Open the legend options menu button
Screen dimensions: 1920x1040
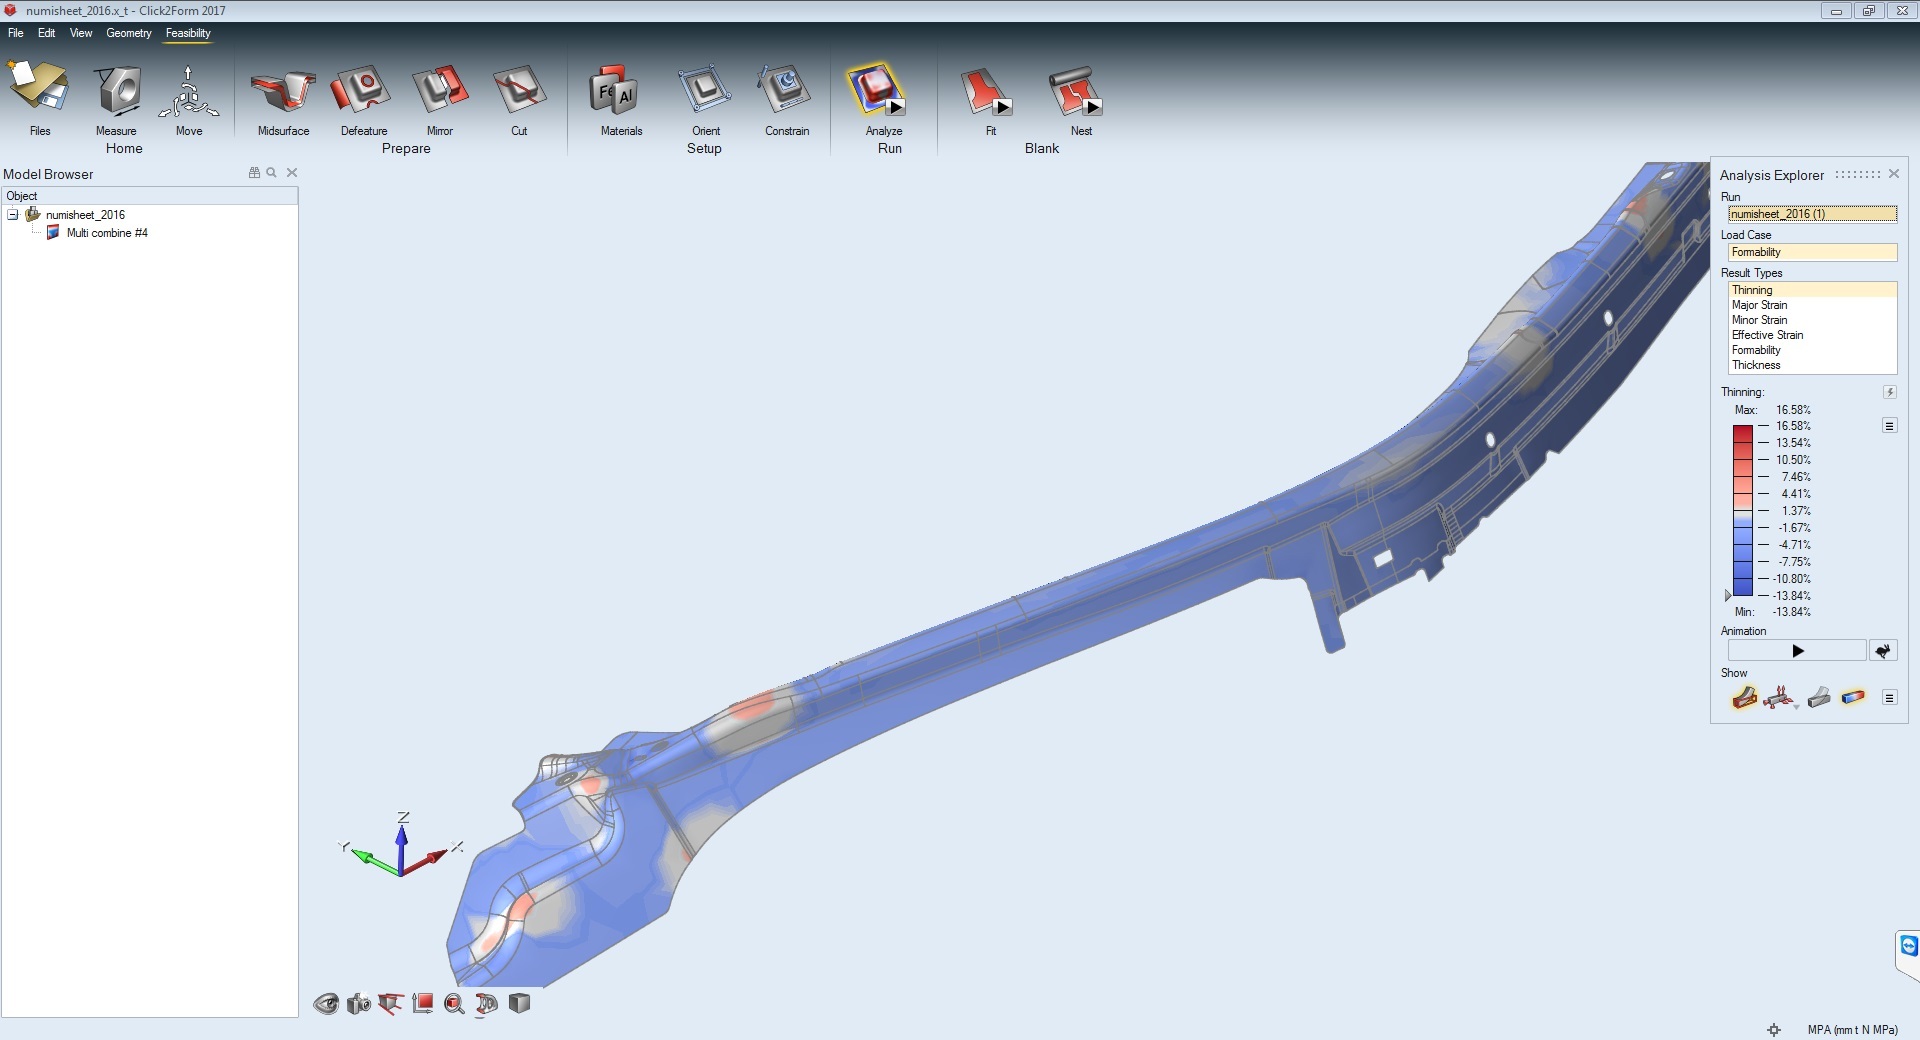coord(1889,426)
